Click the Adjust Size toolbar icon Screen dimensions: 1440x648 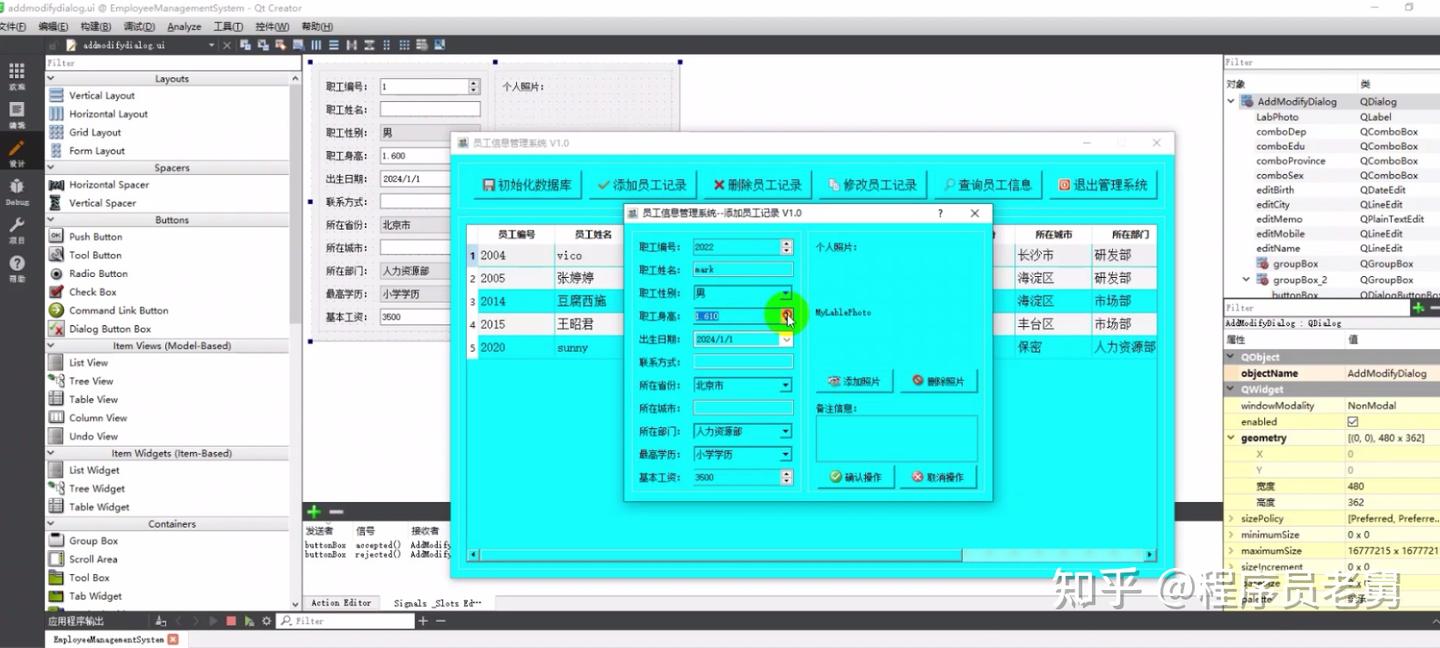coord(441,44)
